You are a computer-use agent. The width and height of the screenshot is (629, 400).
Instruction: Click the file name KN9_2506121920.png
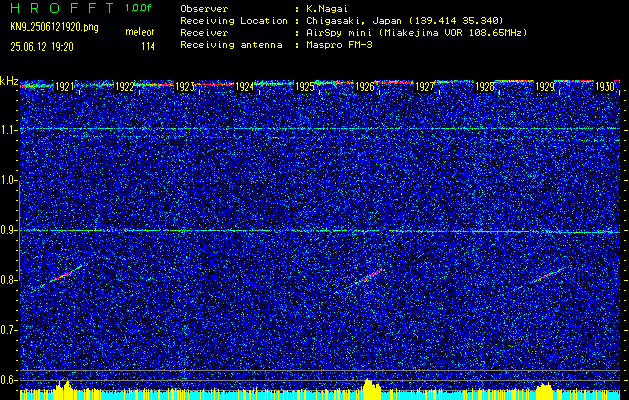[x=54, y=27]
